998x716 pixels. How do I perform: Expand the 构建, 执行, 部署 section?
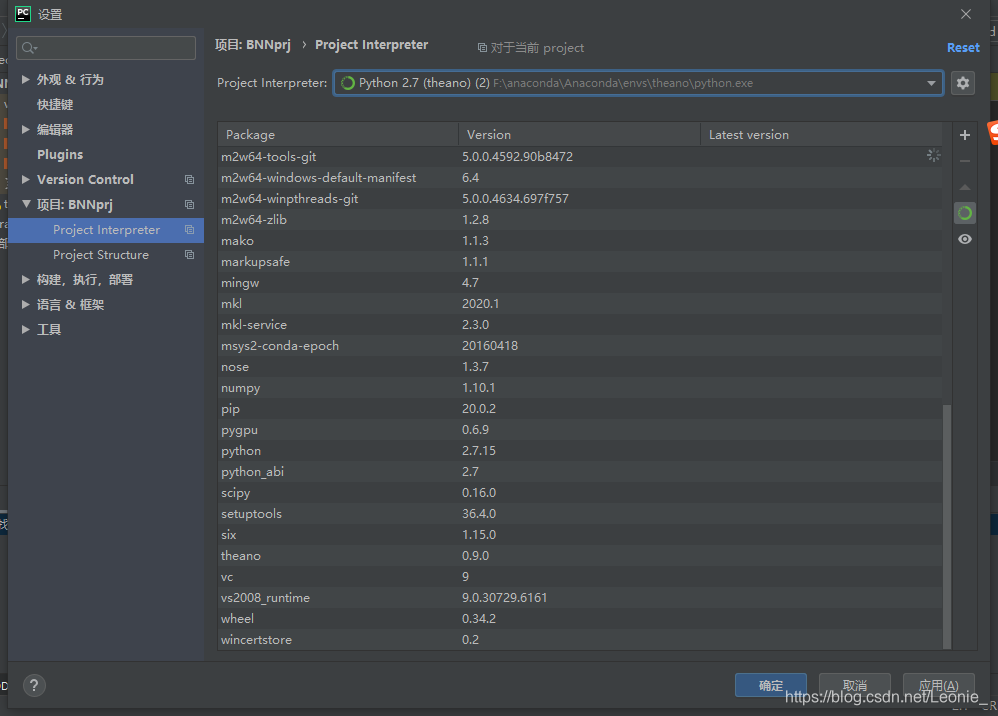pos(25,279)
